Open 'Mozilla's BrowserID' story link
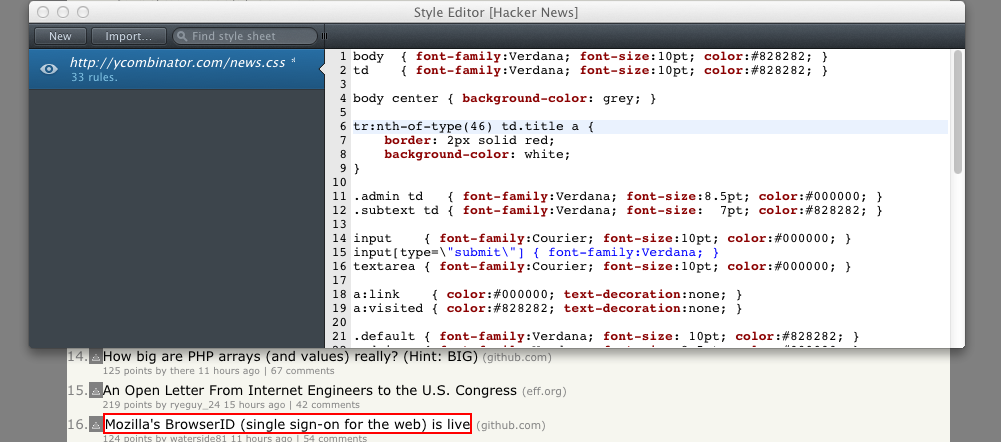1001x442 pixels. pyautogui.click(x=288, y=424)
